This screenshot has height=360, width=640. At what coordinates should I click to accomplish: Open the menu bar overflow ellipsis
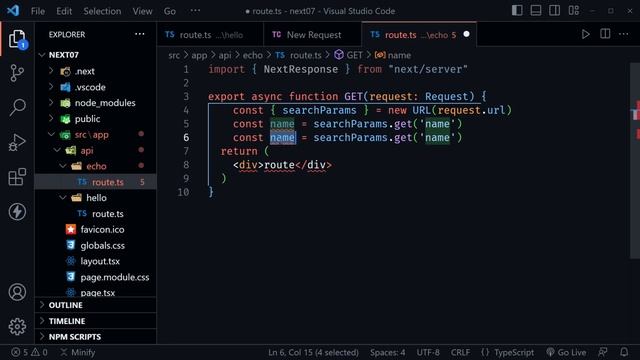coord(195,11)
